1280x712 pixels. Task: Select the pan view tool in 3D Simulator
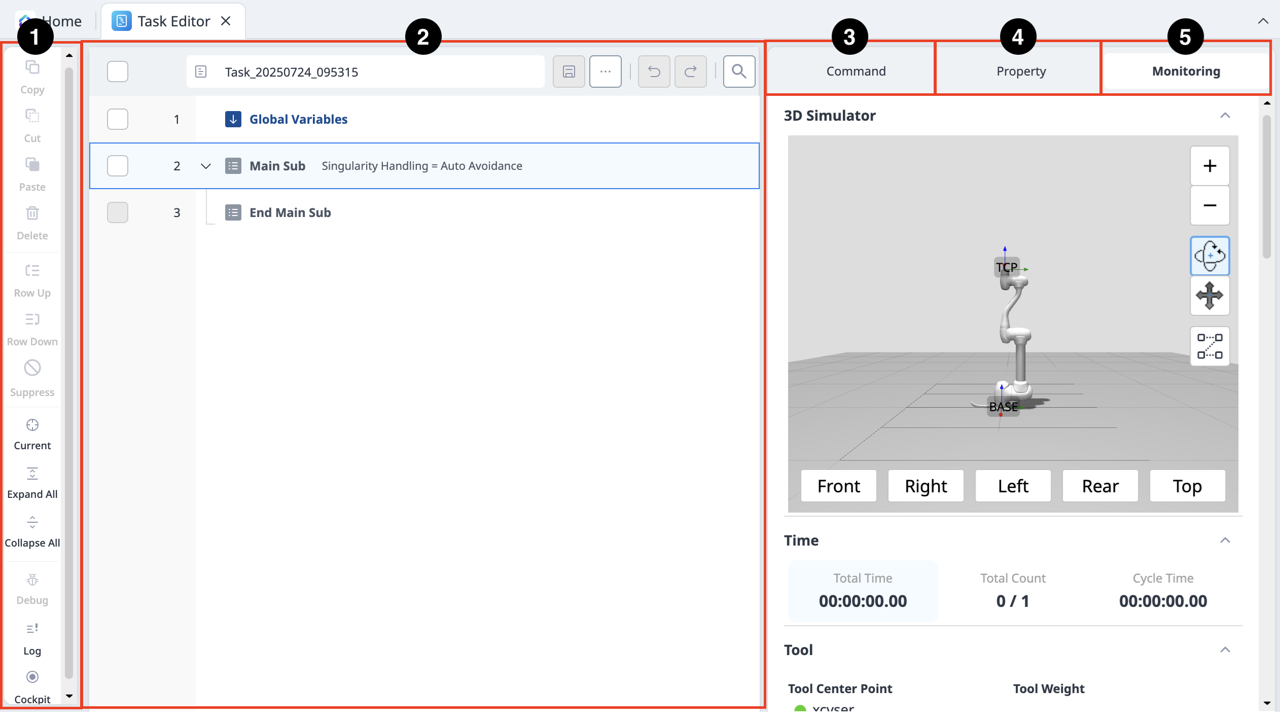1209,295
